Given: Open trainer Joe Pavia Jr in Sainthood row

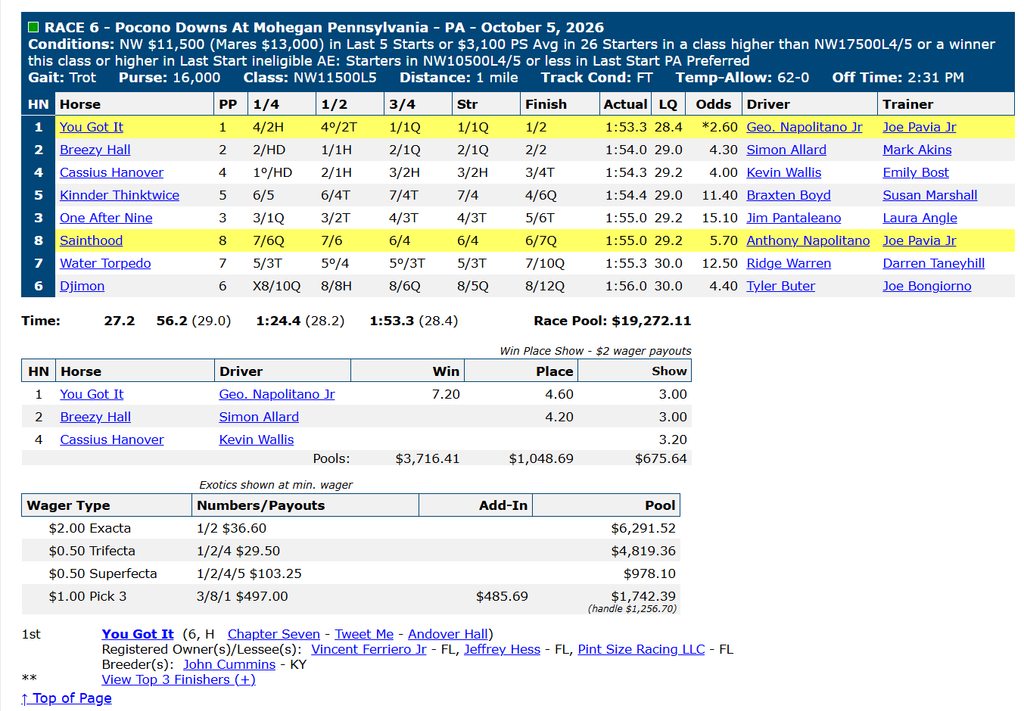Looking at the screenshot, I should 920,241.
